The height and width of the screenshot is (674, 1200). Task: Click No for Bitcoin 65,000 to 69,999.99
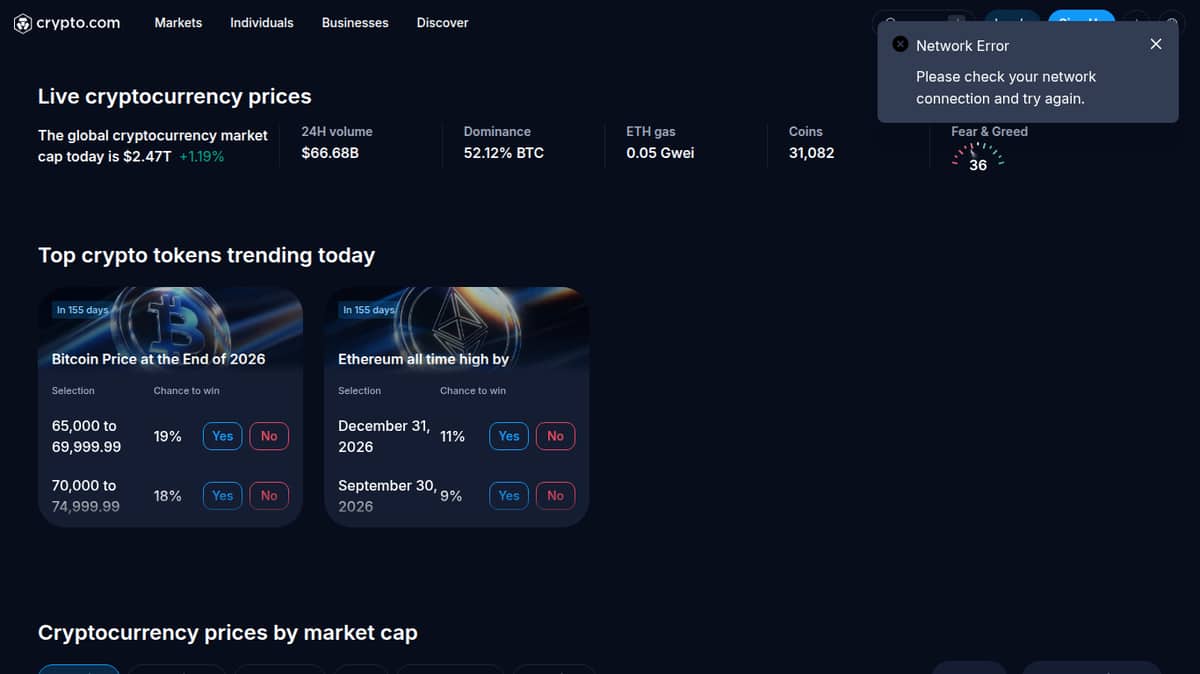269,436
